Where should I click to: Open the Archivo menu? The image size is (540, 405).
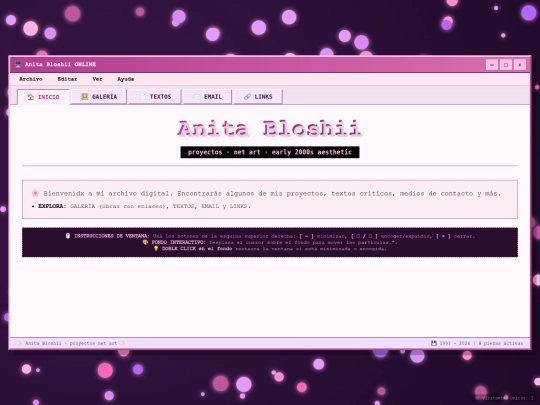[31, 79]
